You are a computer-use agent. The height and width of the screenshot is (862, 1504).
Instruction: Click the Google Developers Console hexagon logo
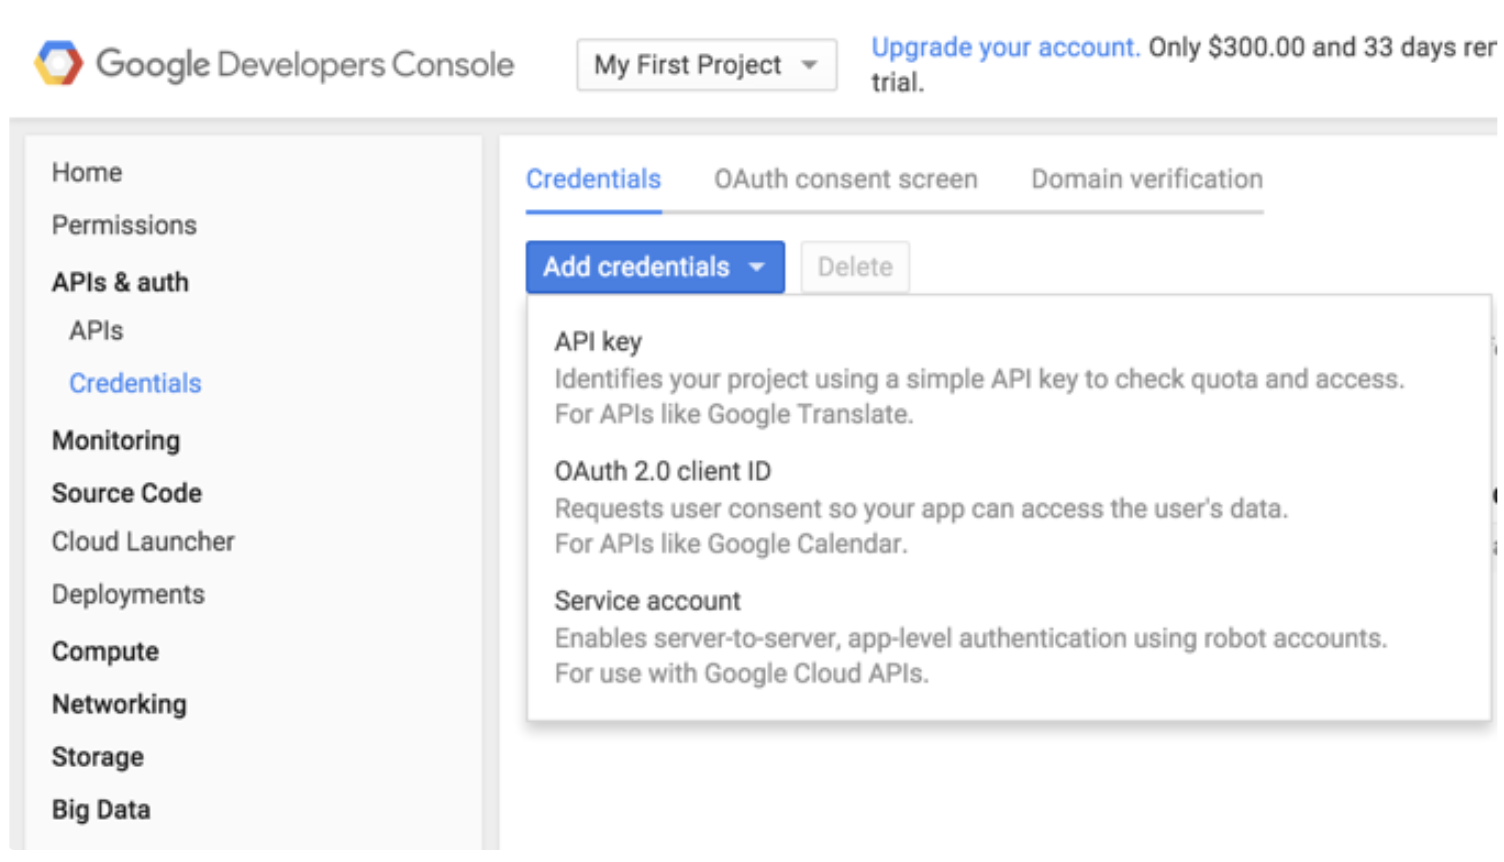tap(58, 64)
